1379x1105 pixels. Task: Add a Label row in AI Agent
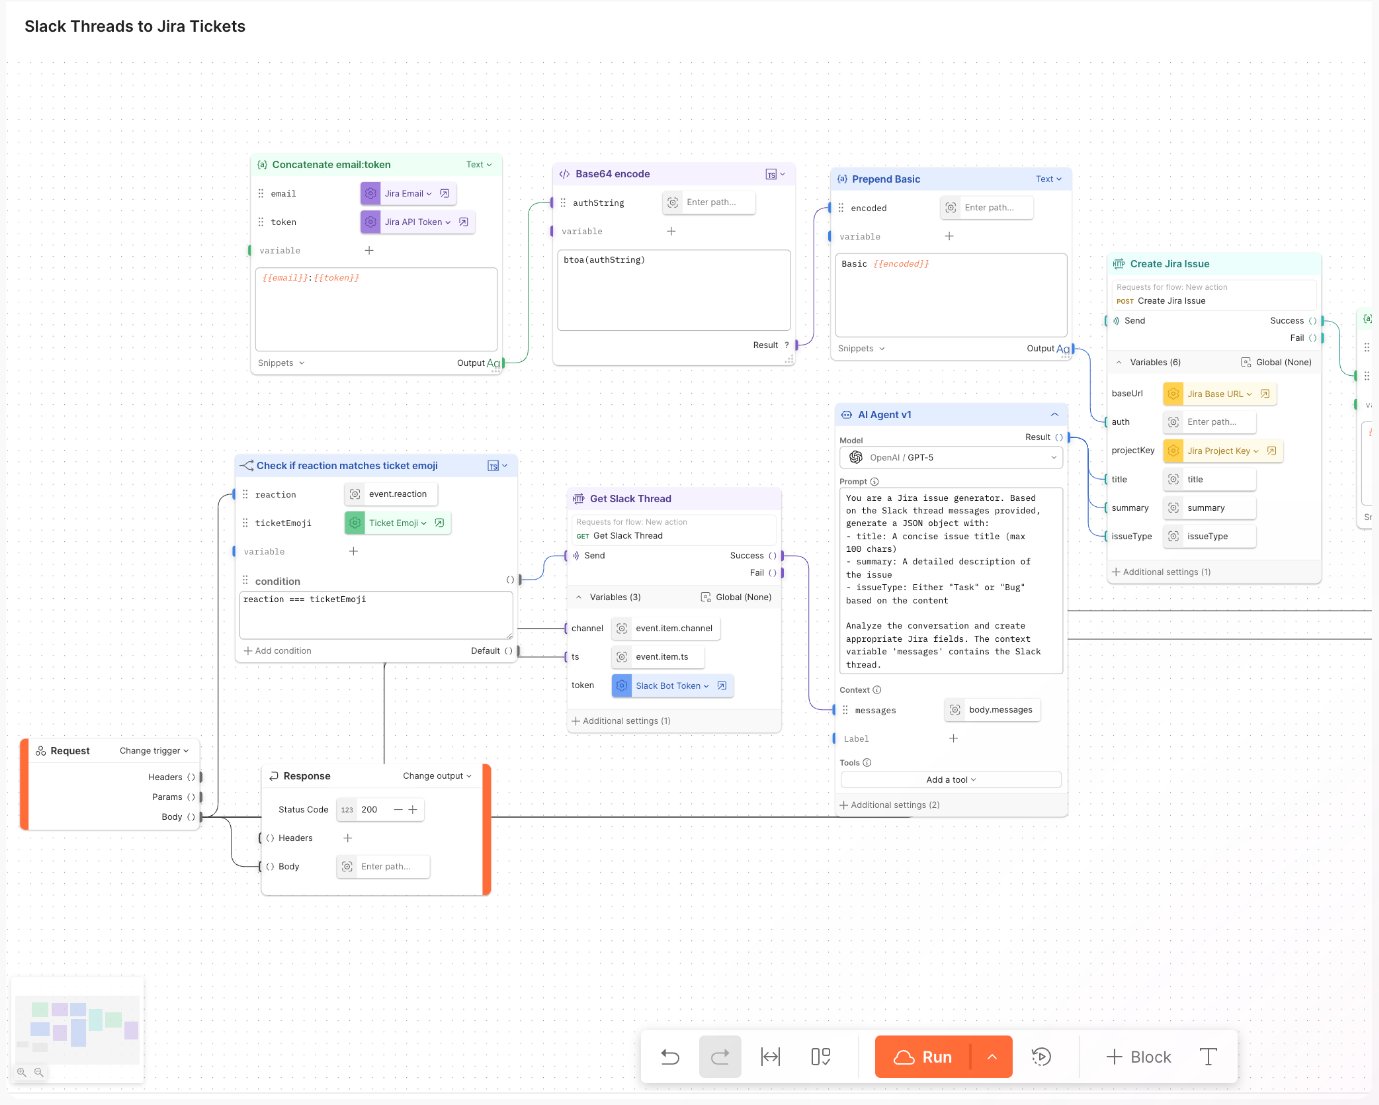tap(953, 739)
